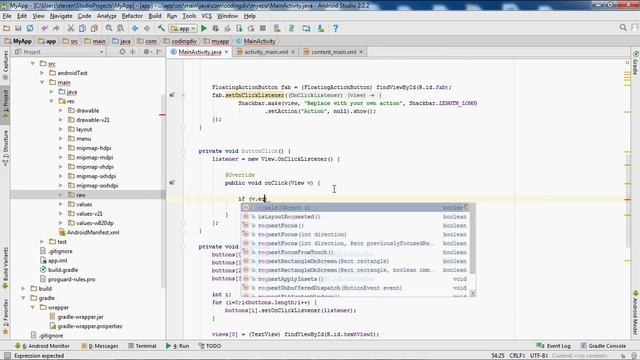Navigate Back with the blue arrow
Screen dimensions: 640x360
point(135,28)
